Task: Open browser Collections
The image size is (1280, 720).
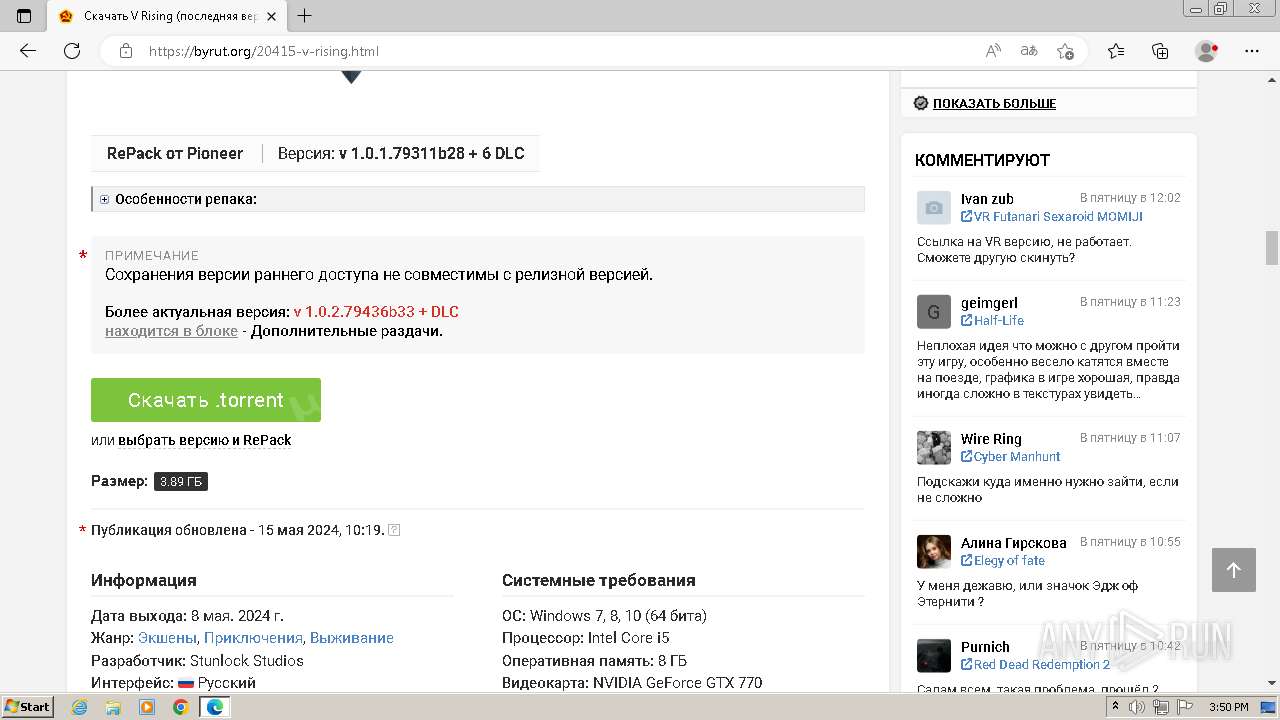Action: pos(1160,51)
